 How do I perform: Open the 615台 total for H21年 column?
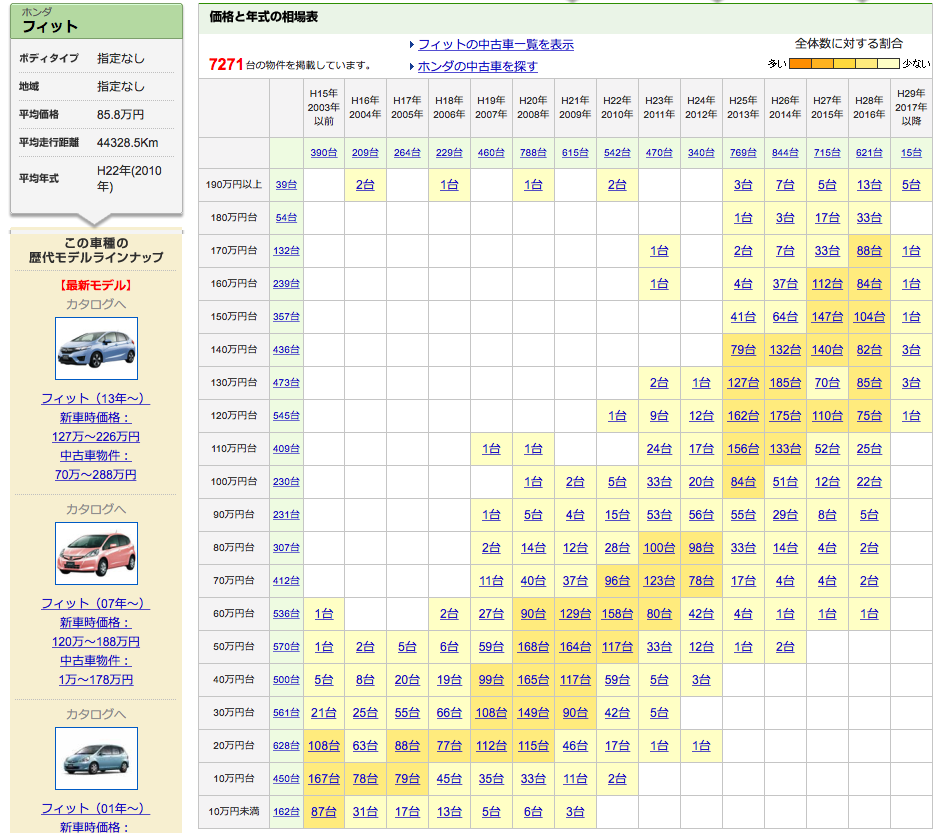tap(575, 153)
